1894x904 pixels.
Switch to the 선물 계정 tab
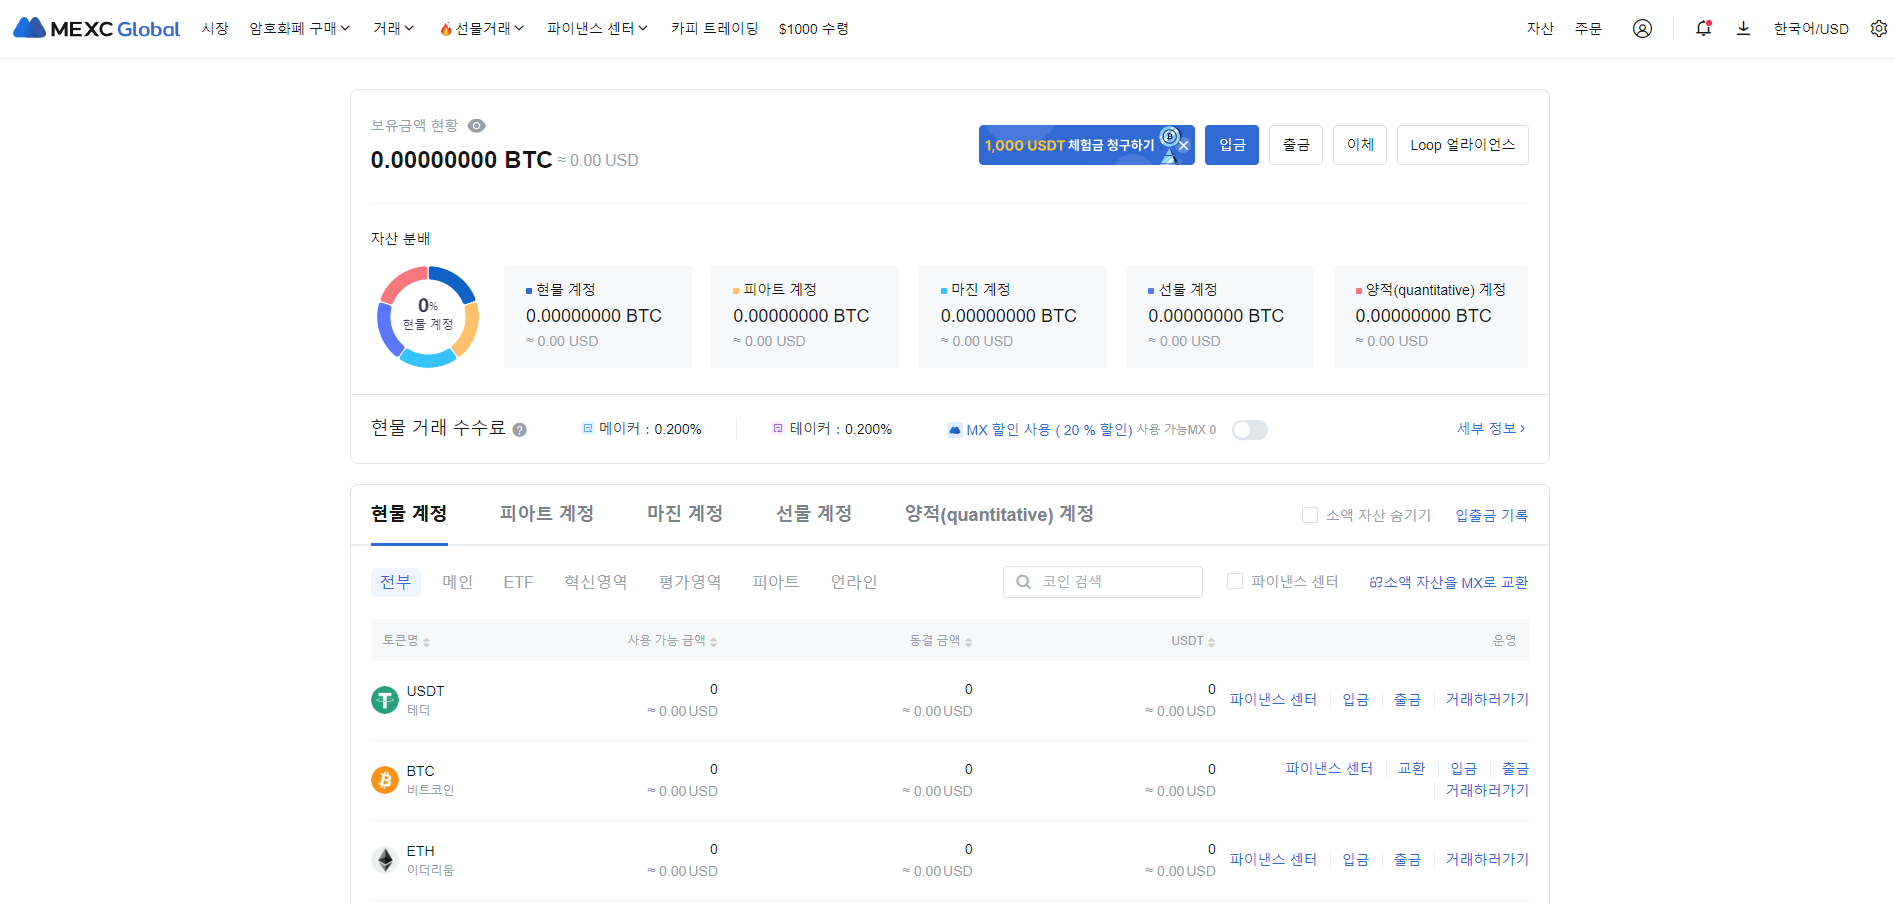(814, 514)
